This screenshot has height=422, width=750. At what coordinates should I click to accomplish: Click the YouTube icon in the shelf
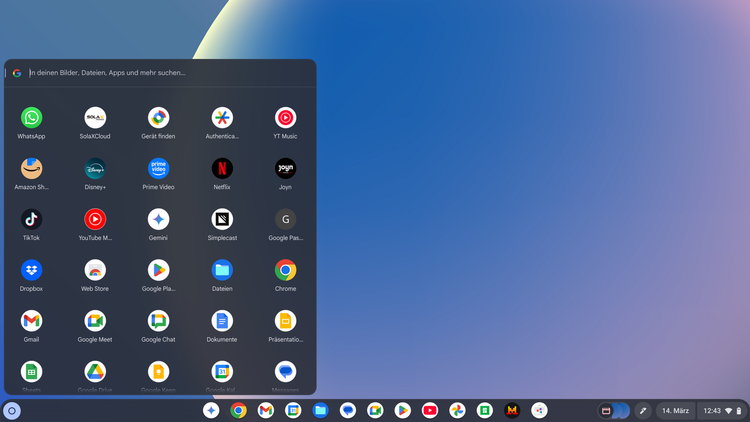coord(430,410)
